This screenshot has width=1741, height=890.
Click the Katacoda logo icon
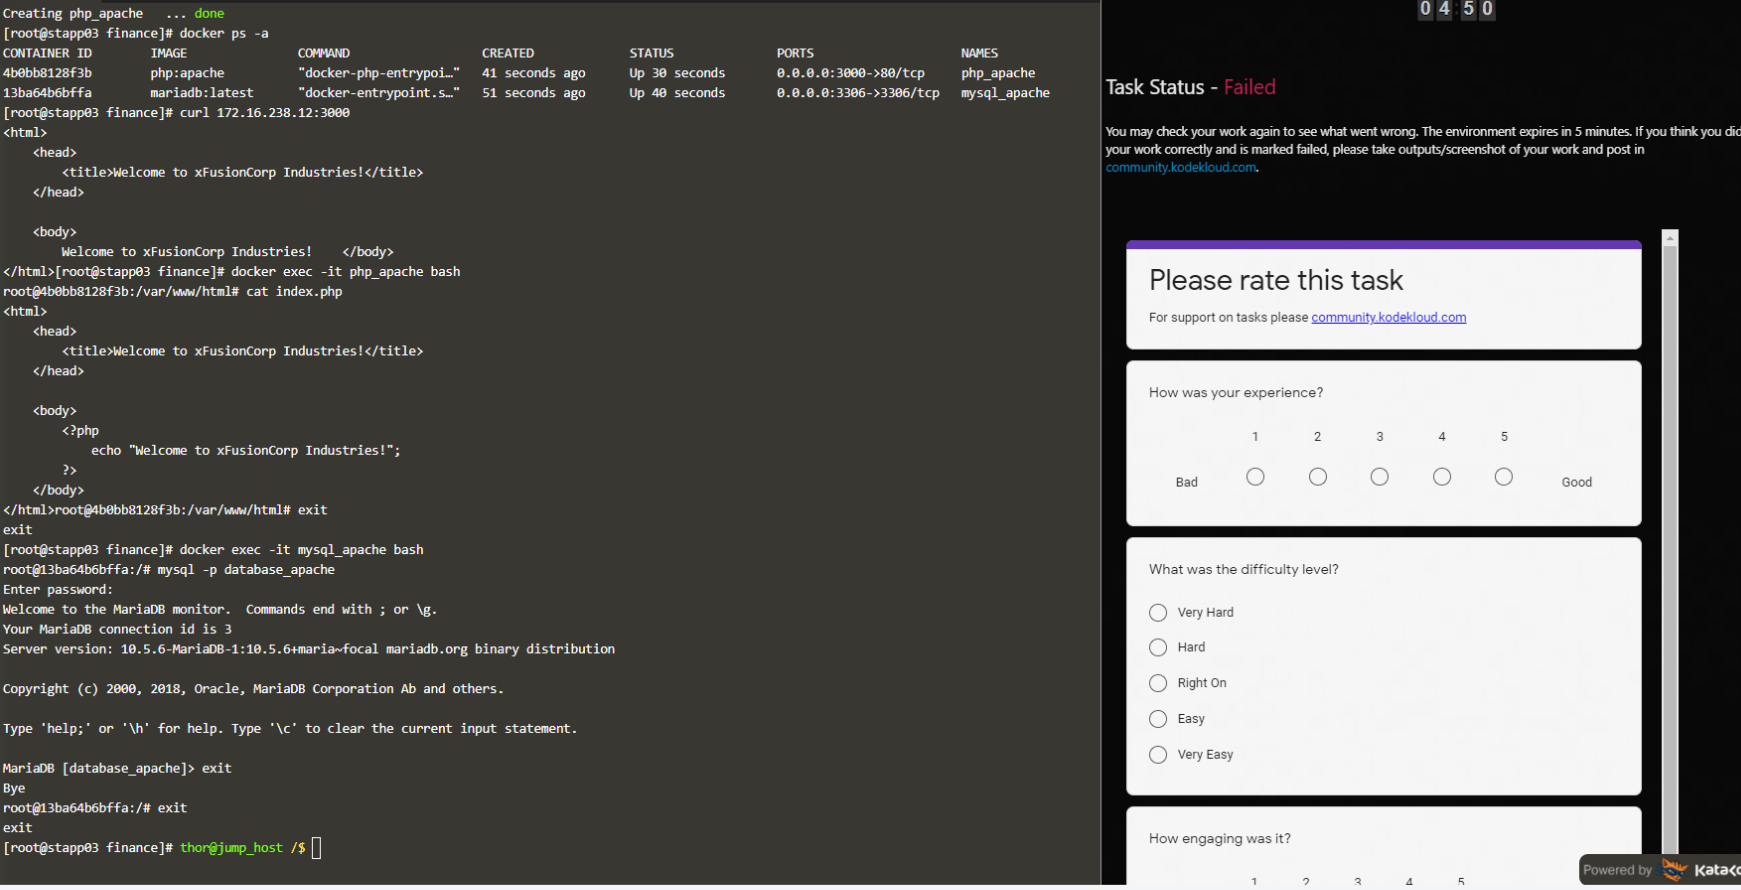pos(1674,870)
